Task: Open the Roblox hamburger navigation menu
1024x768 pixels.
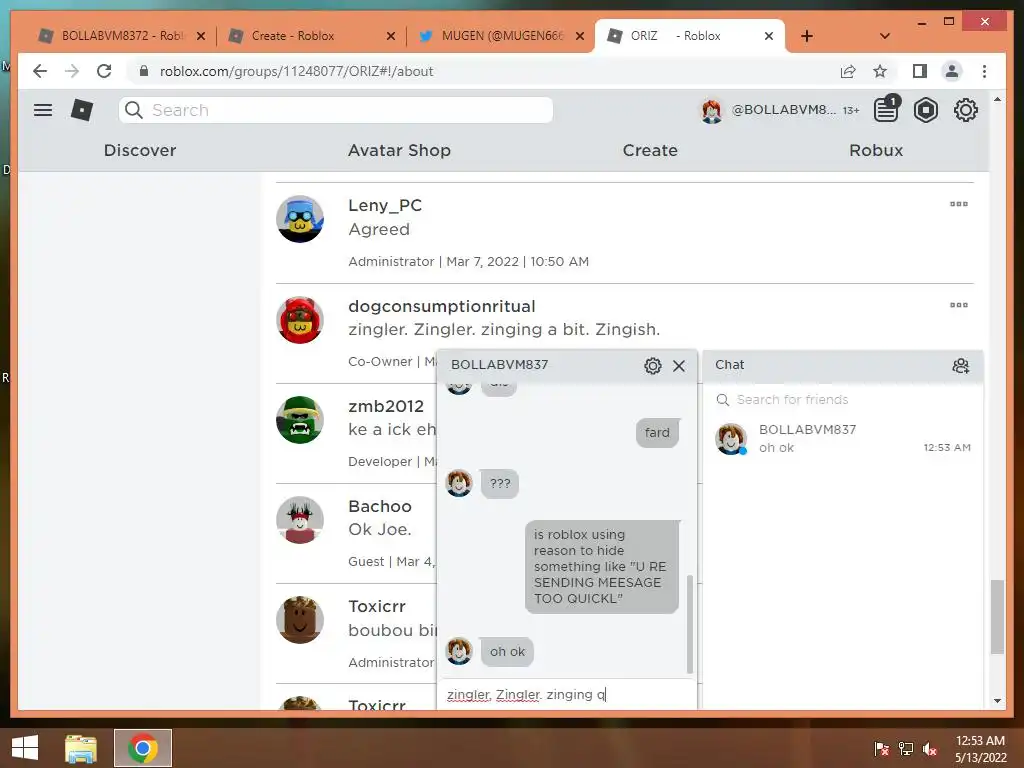Action: [x=43, y=110]
